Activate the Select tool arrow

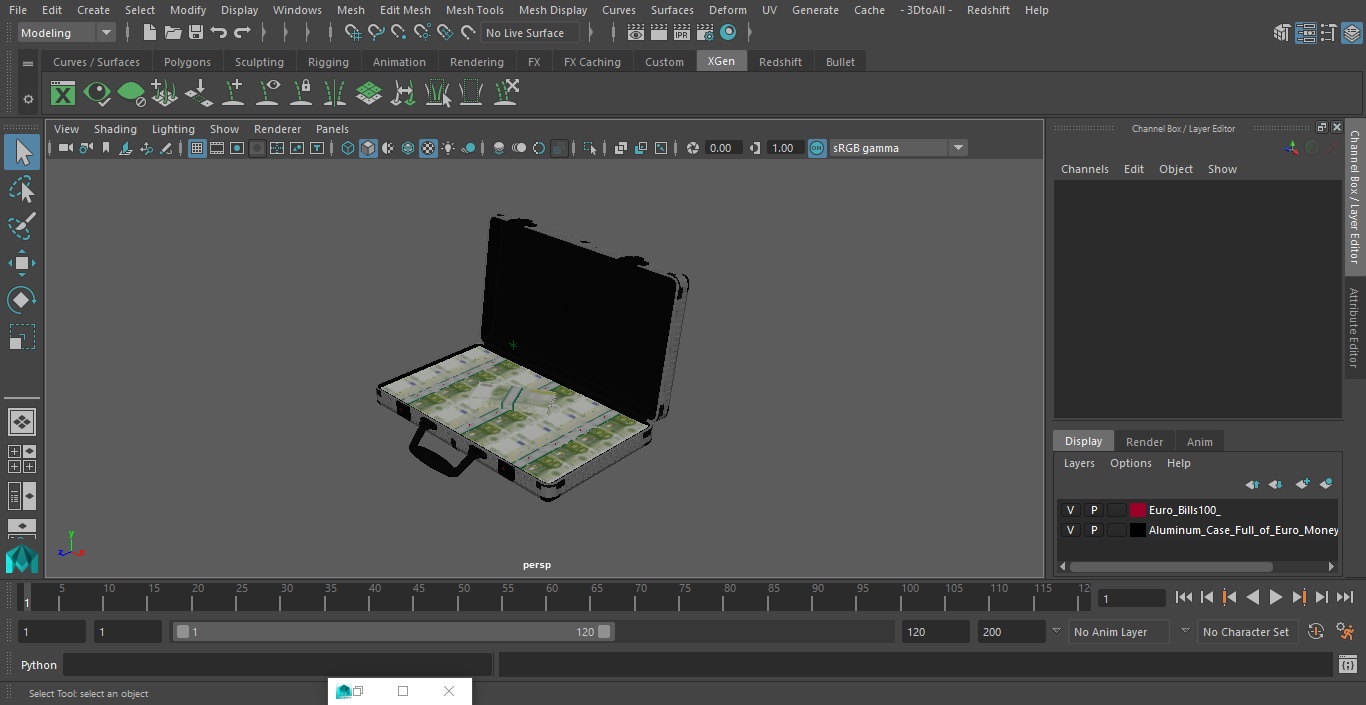(x=22, y=152)
